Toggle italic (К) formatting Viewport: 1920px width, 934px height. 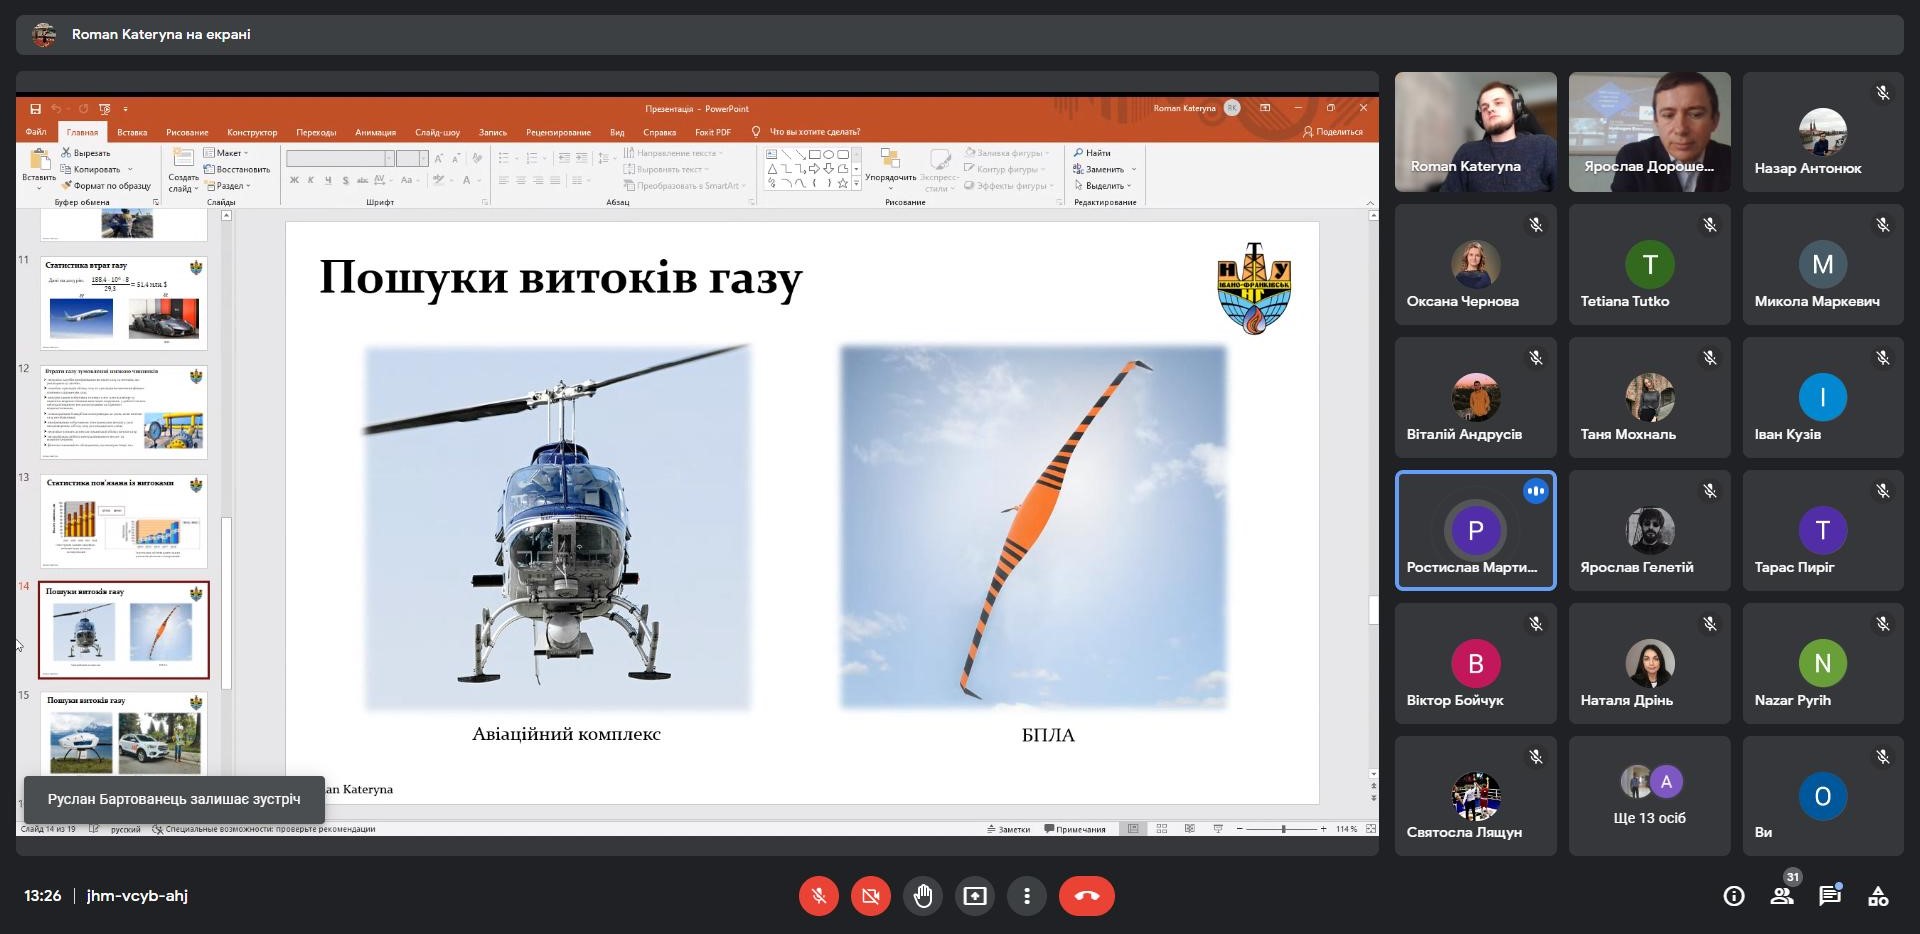pos(311,181)
